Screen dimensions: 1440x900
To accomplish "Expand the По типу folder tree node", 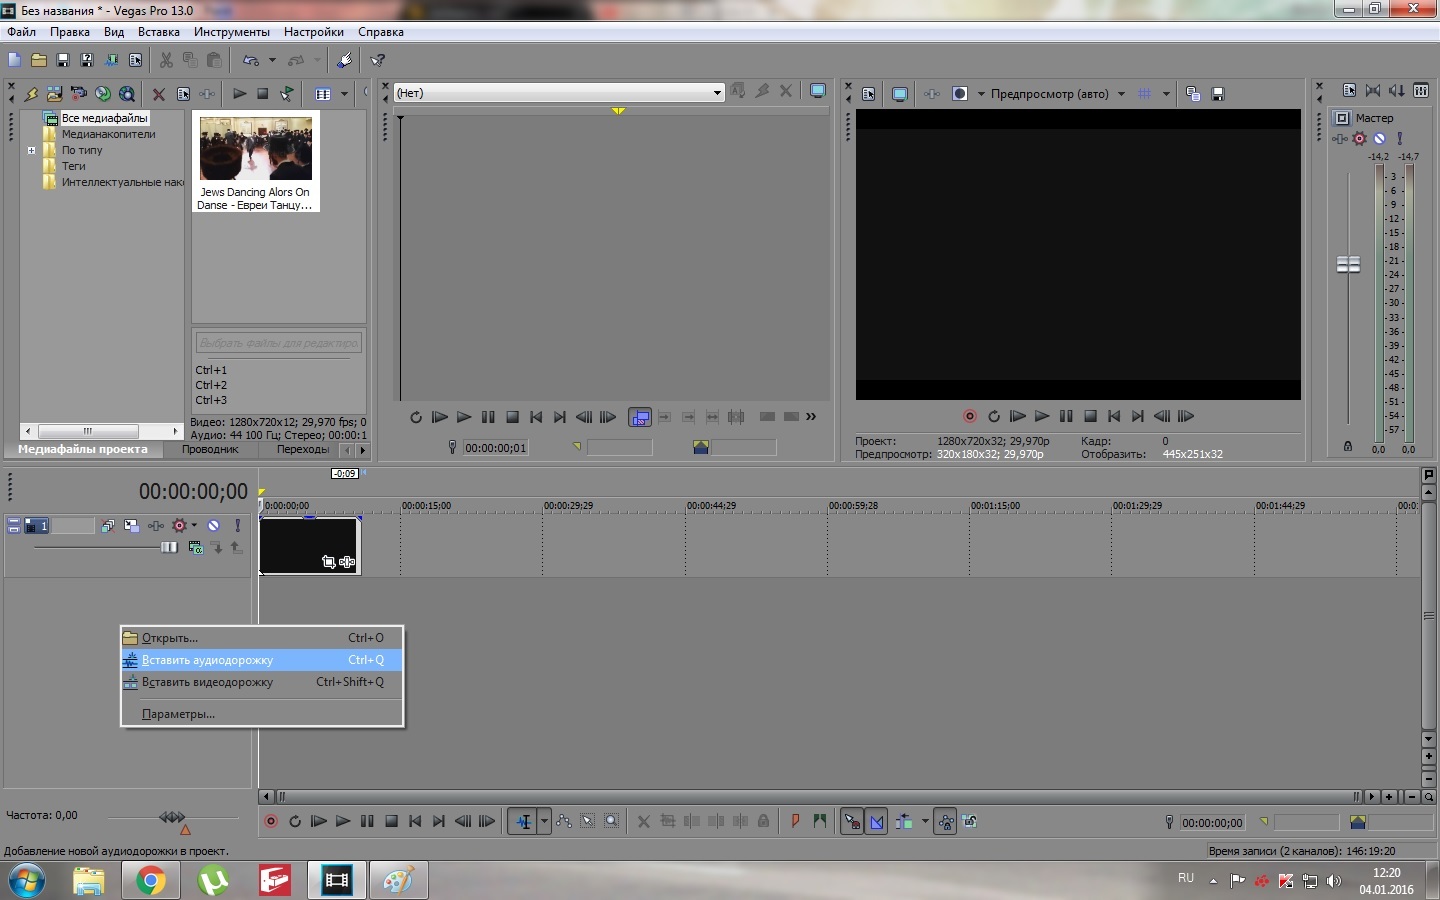I will [31, 151].
